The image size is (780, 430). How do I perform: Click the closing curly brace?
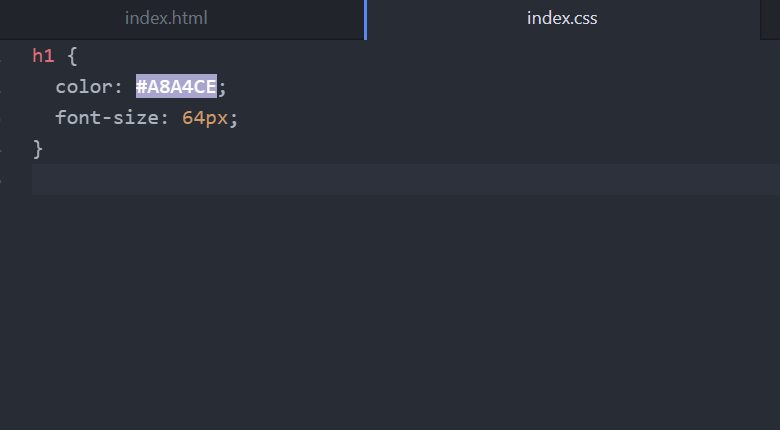pyautogui.click(x=38, y=149)
